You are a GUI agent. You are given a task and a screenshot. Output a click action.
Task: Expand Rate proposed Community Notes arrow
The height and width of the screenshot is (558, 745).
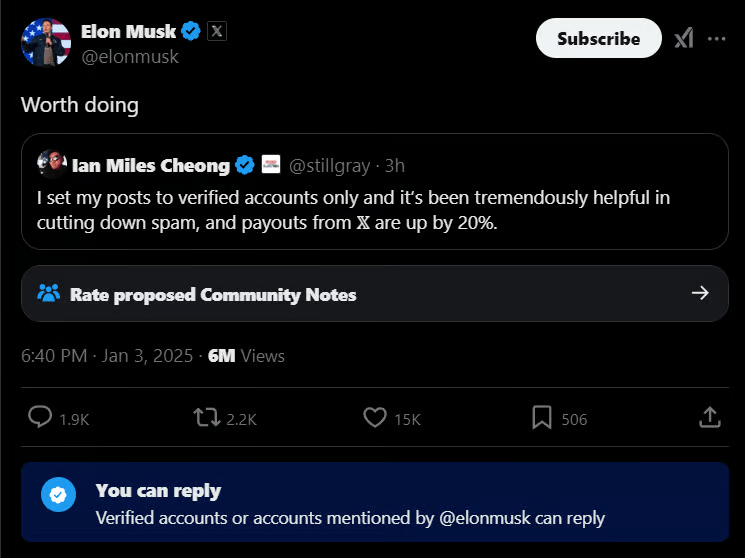click(700, 294)
